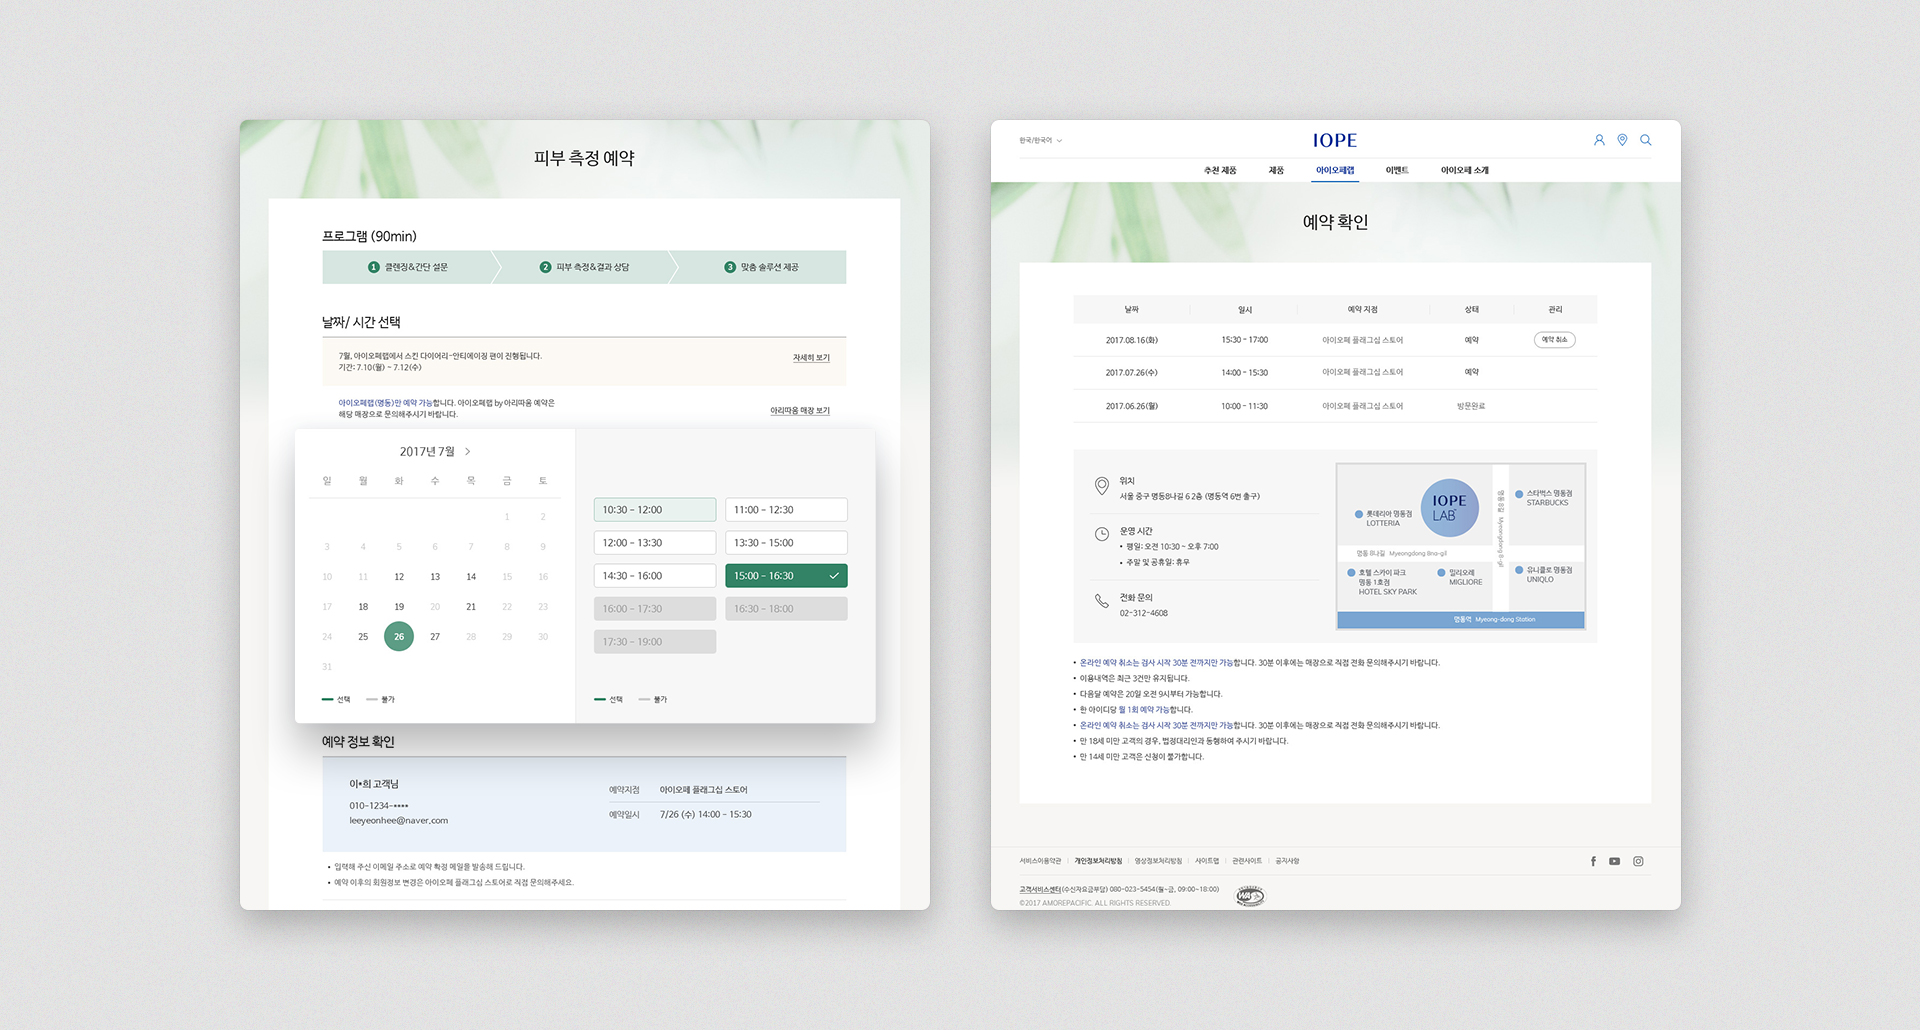Open the 아이오페 소개 navigation menu
The height and width of the screenshot is (1030, 1920).
1465,171
